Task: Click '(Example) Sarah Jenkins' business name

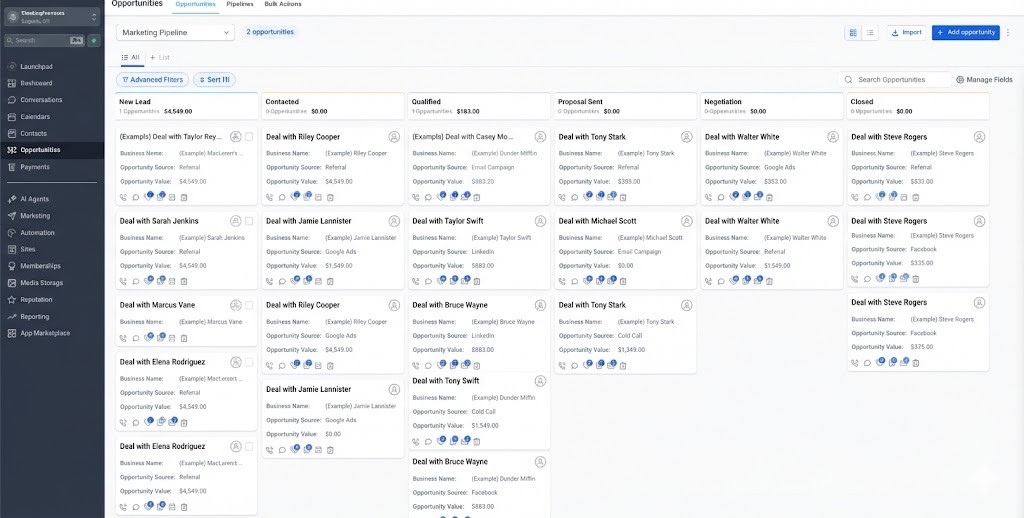Action: [x=212, y=238]
